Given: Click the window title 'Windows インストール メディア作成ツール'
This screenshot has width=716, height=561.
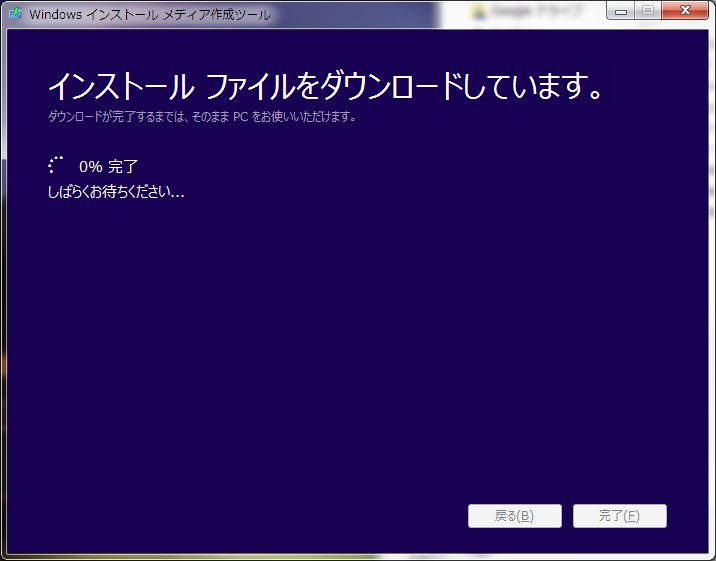Looking at the screenshot, I should [150, 15].
